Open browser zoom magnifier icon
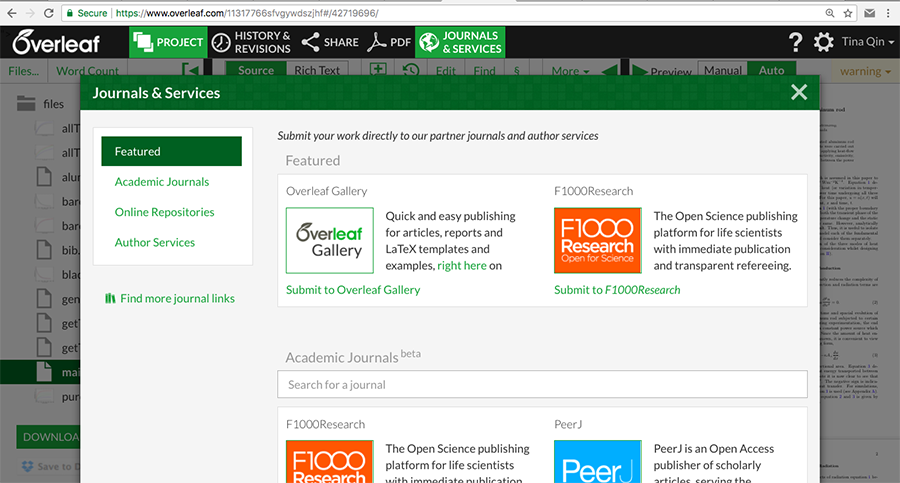 tap(830, 13)
